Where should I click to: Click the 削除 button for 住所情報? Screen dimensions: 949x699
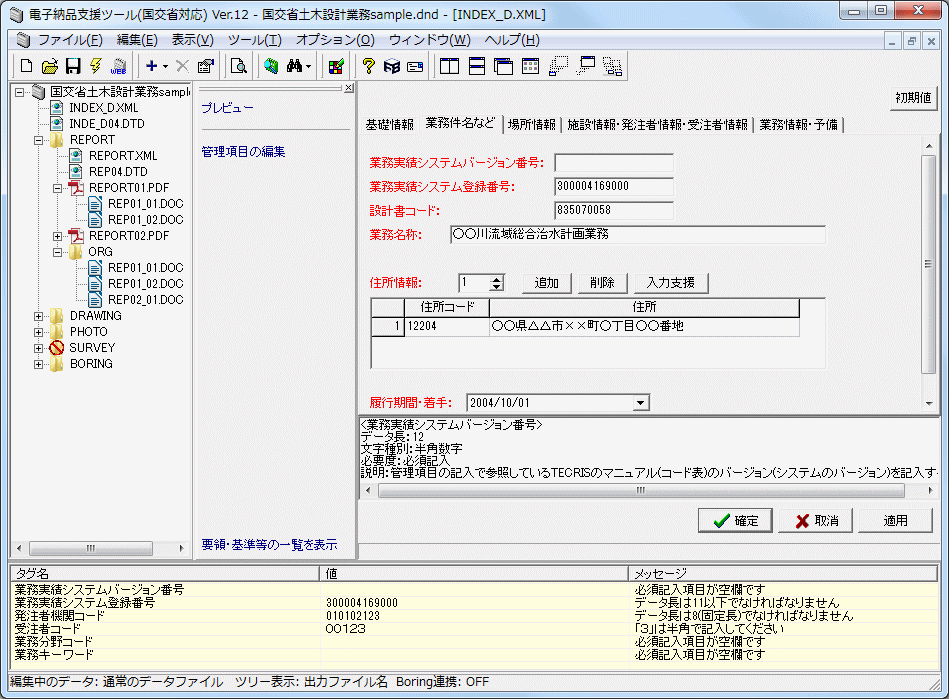[602, 283]
